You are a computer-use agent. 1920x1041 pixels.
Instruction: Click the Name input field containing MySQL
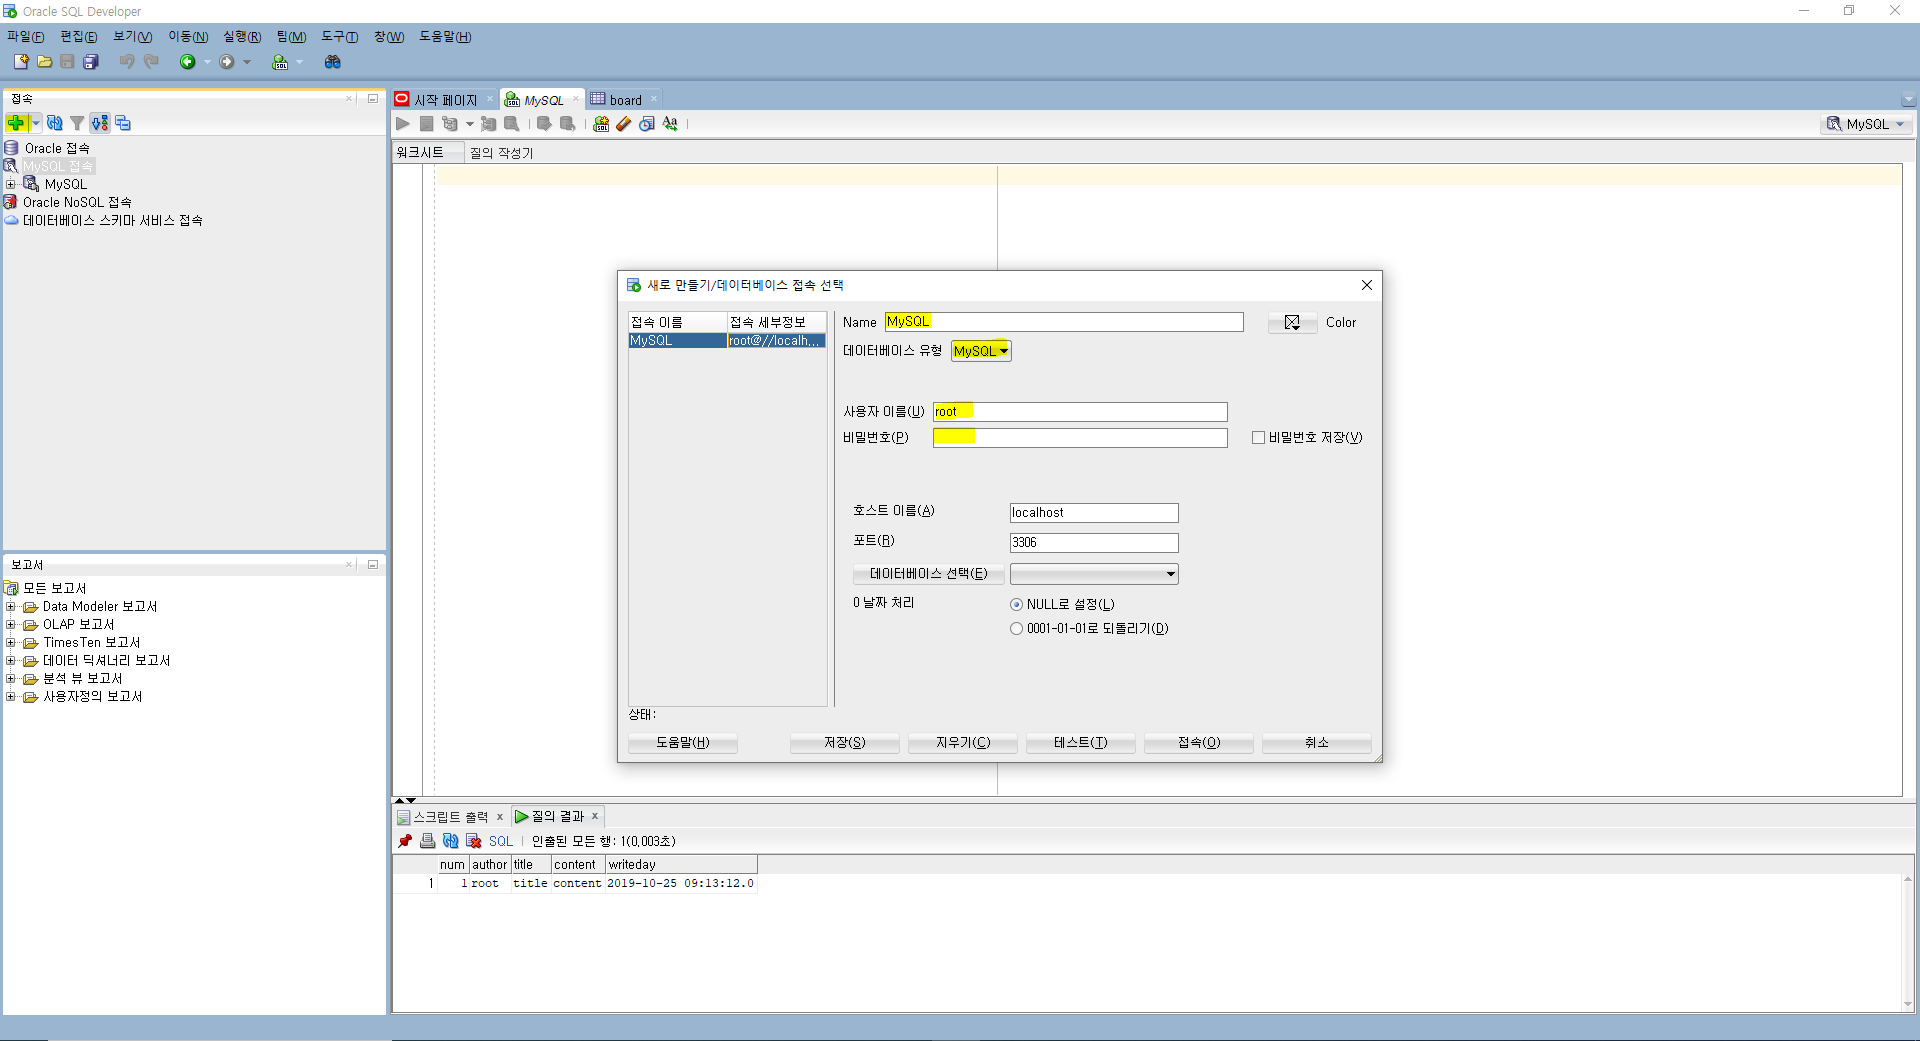1064,322
